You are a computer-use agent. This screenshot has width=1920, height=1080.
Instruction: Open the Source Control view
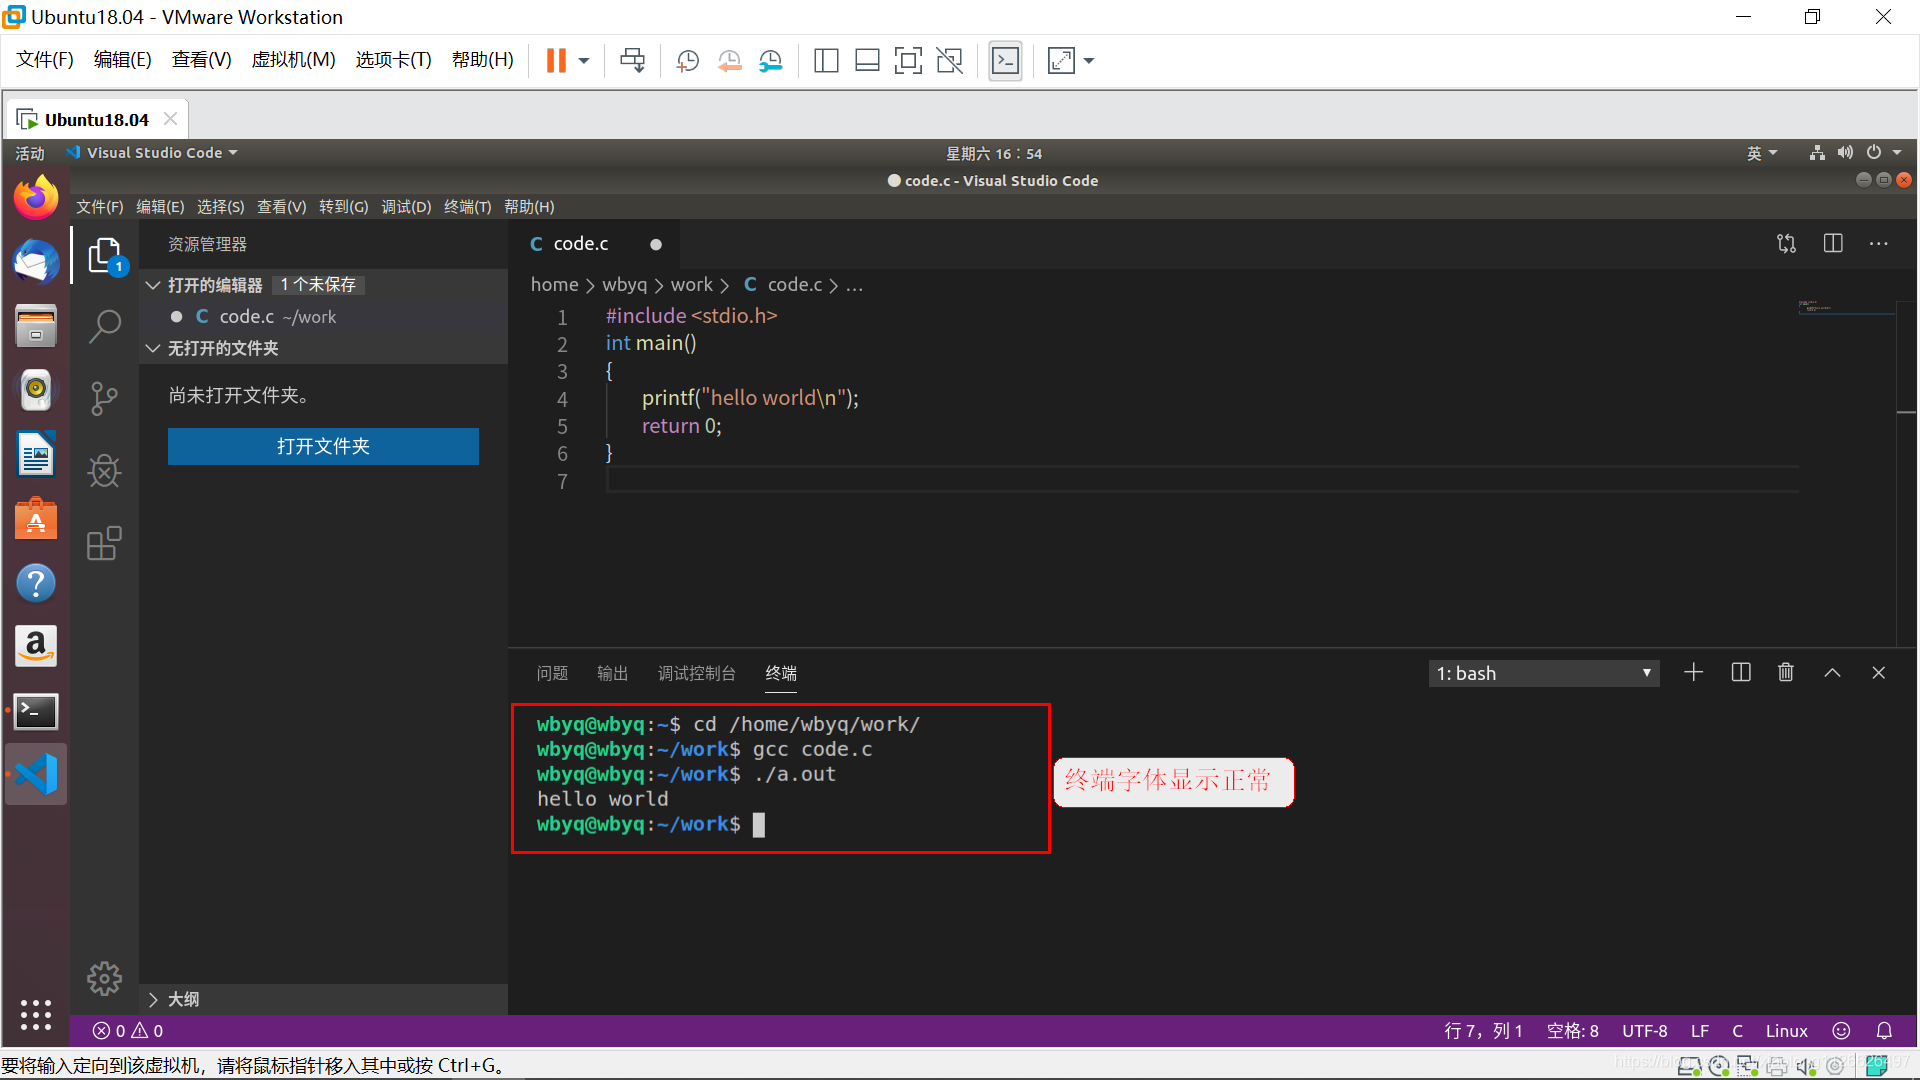coord(104,398)
